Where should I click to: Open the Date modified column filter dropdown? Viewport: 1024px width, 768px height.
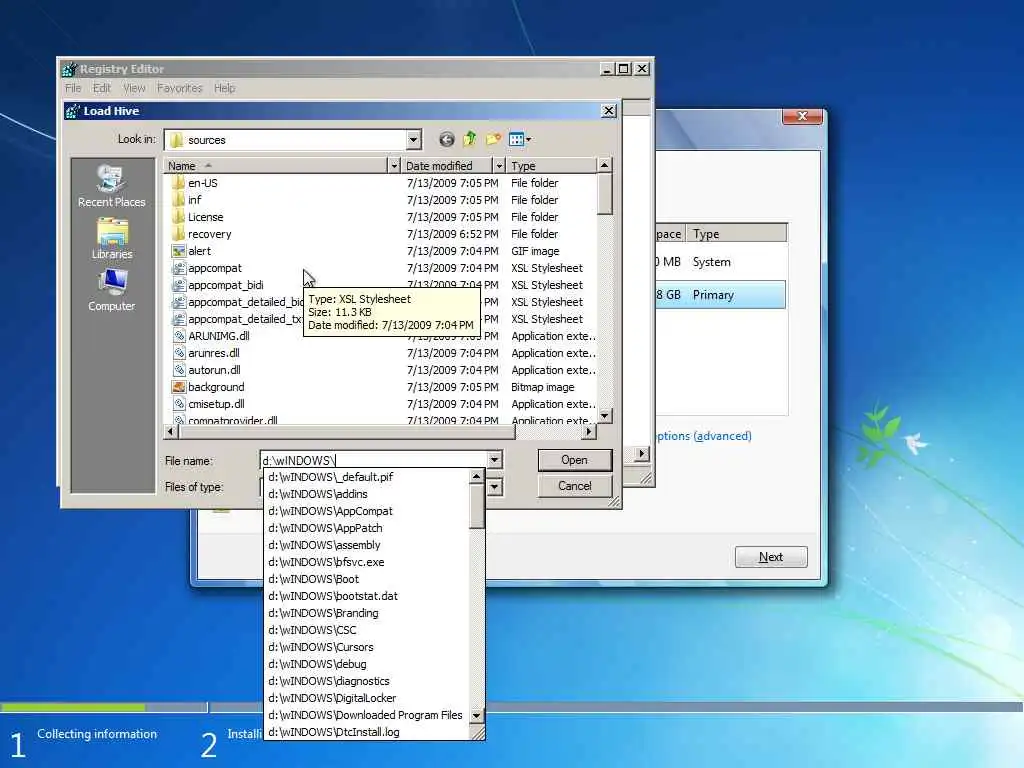pos(499,166)
